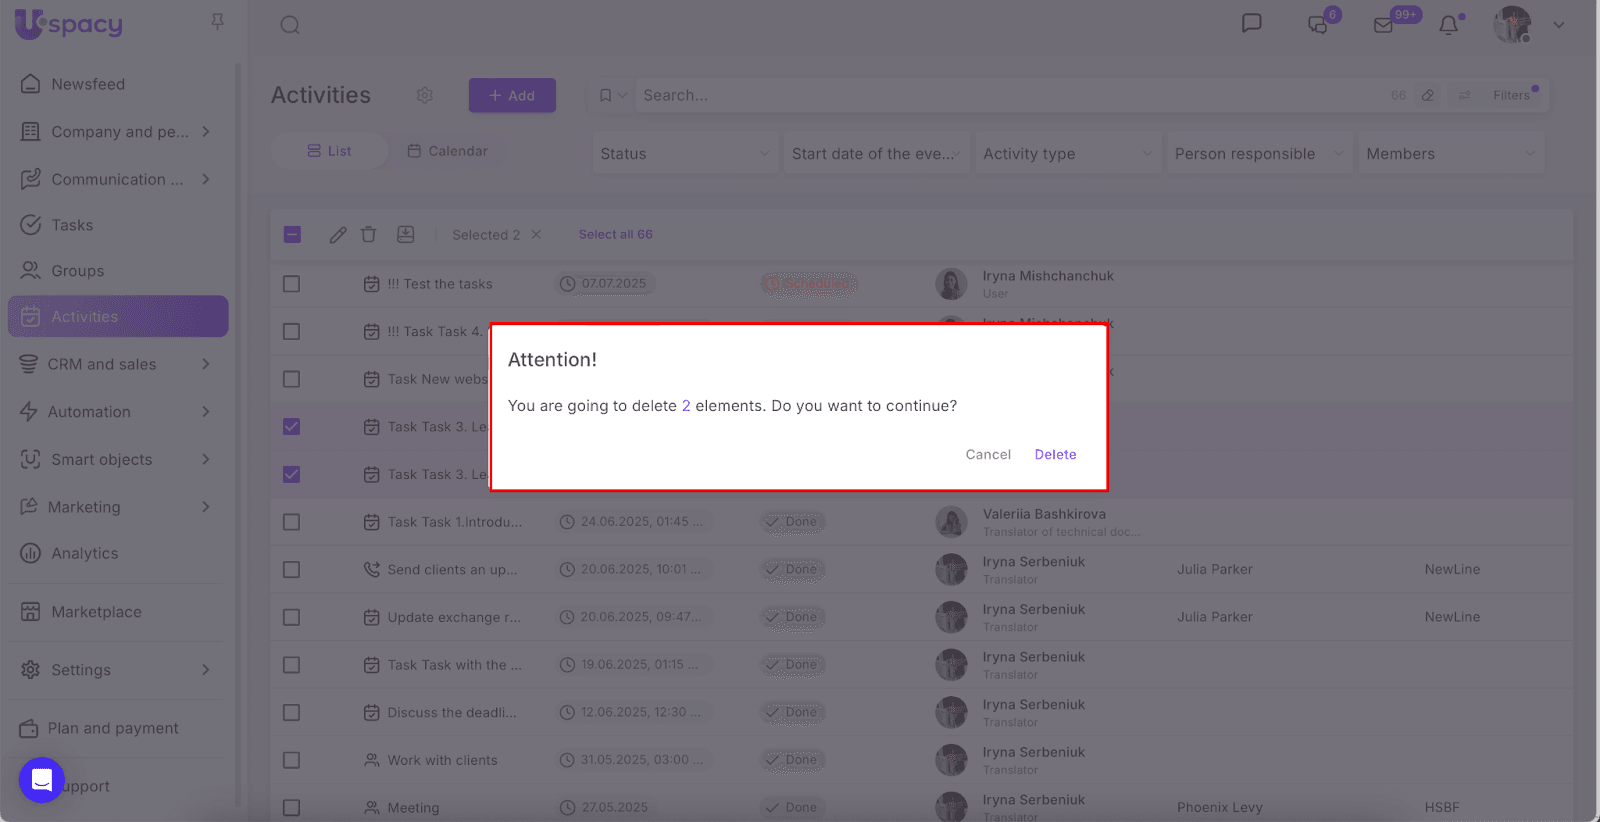Click the Select all 66 link
Screen dimensions: 1600x822
click(615, 235)
